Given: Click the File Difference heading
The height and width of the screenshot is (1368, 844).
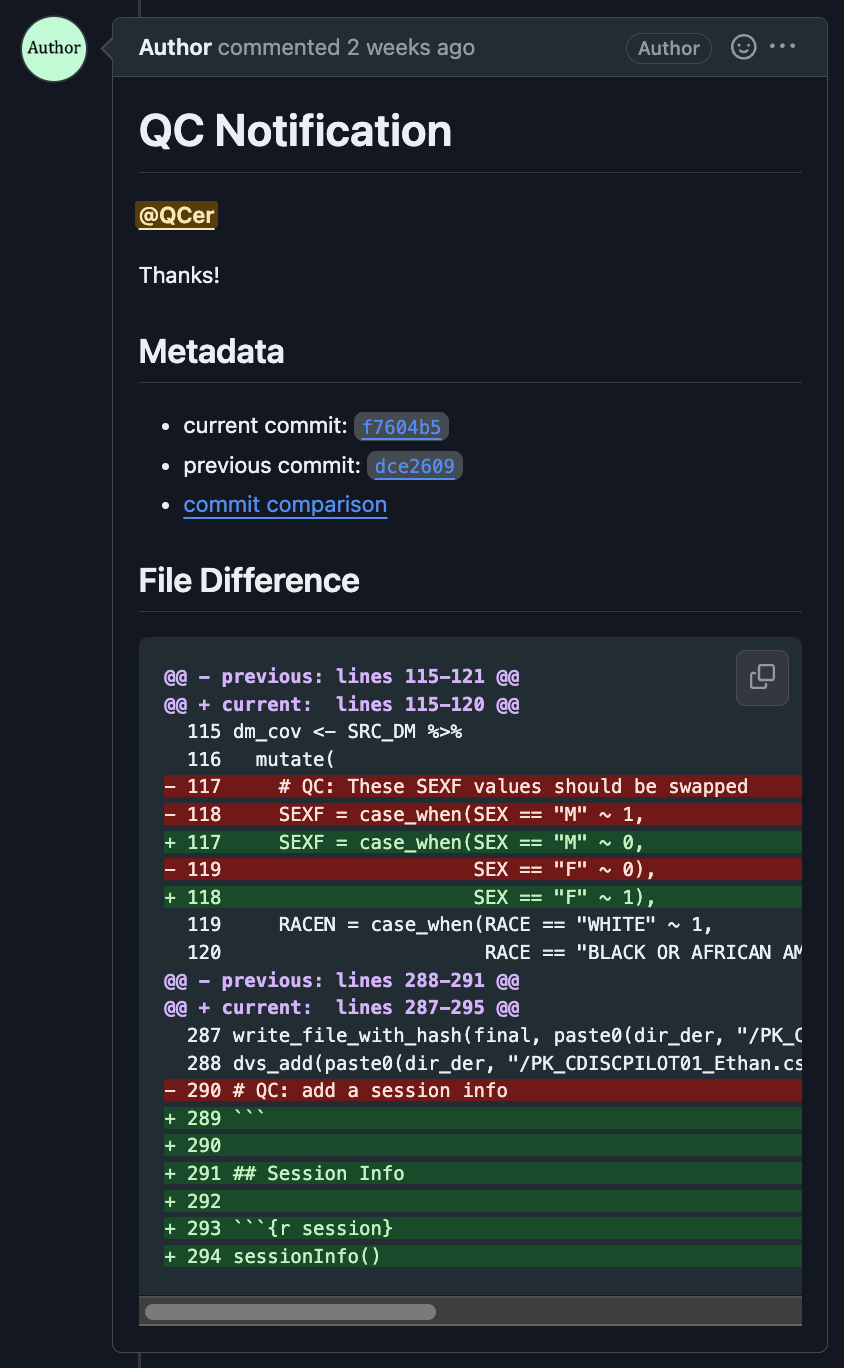Looking at the screenshot, I should tap(249, 581).
